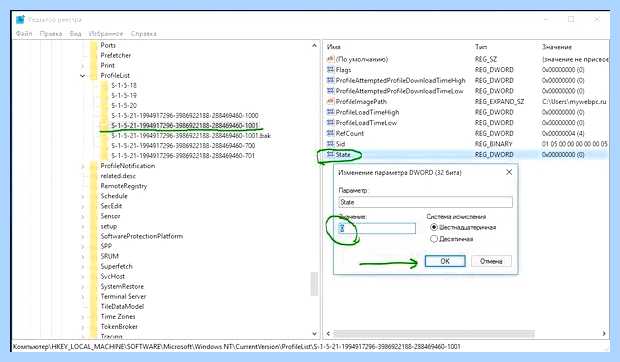Click the ProfileLoadTimeLow value icon

click(x=331, y=123)
